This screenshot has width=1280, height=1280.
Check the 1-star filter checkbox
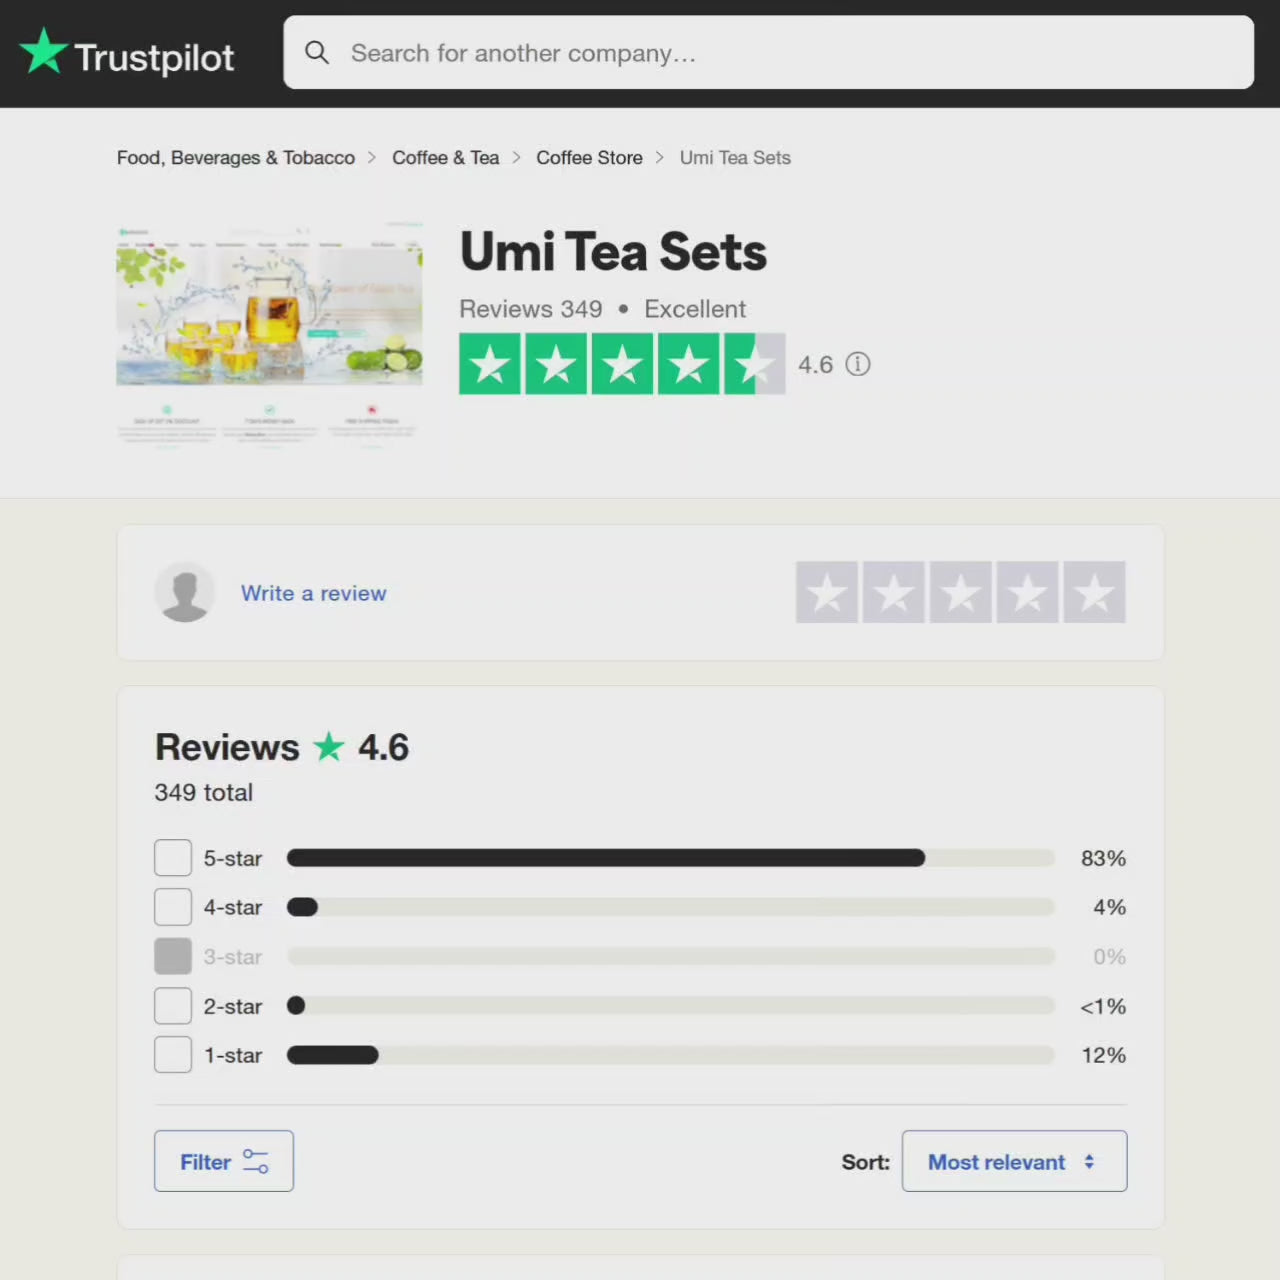coord(173,1055)
